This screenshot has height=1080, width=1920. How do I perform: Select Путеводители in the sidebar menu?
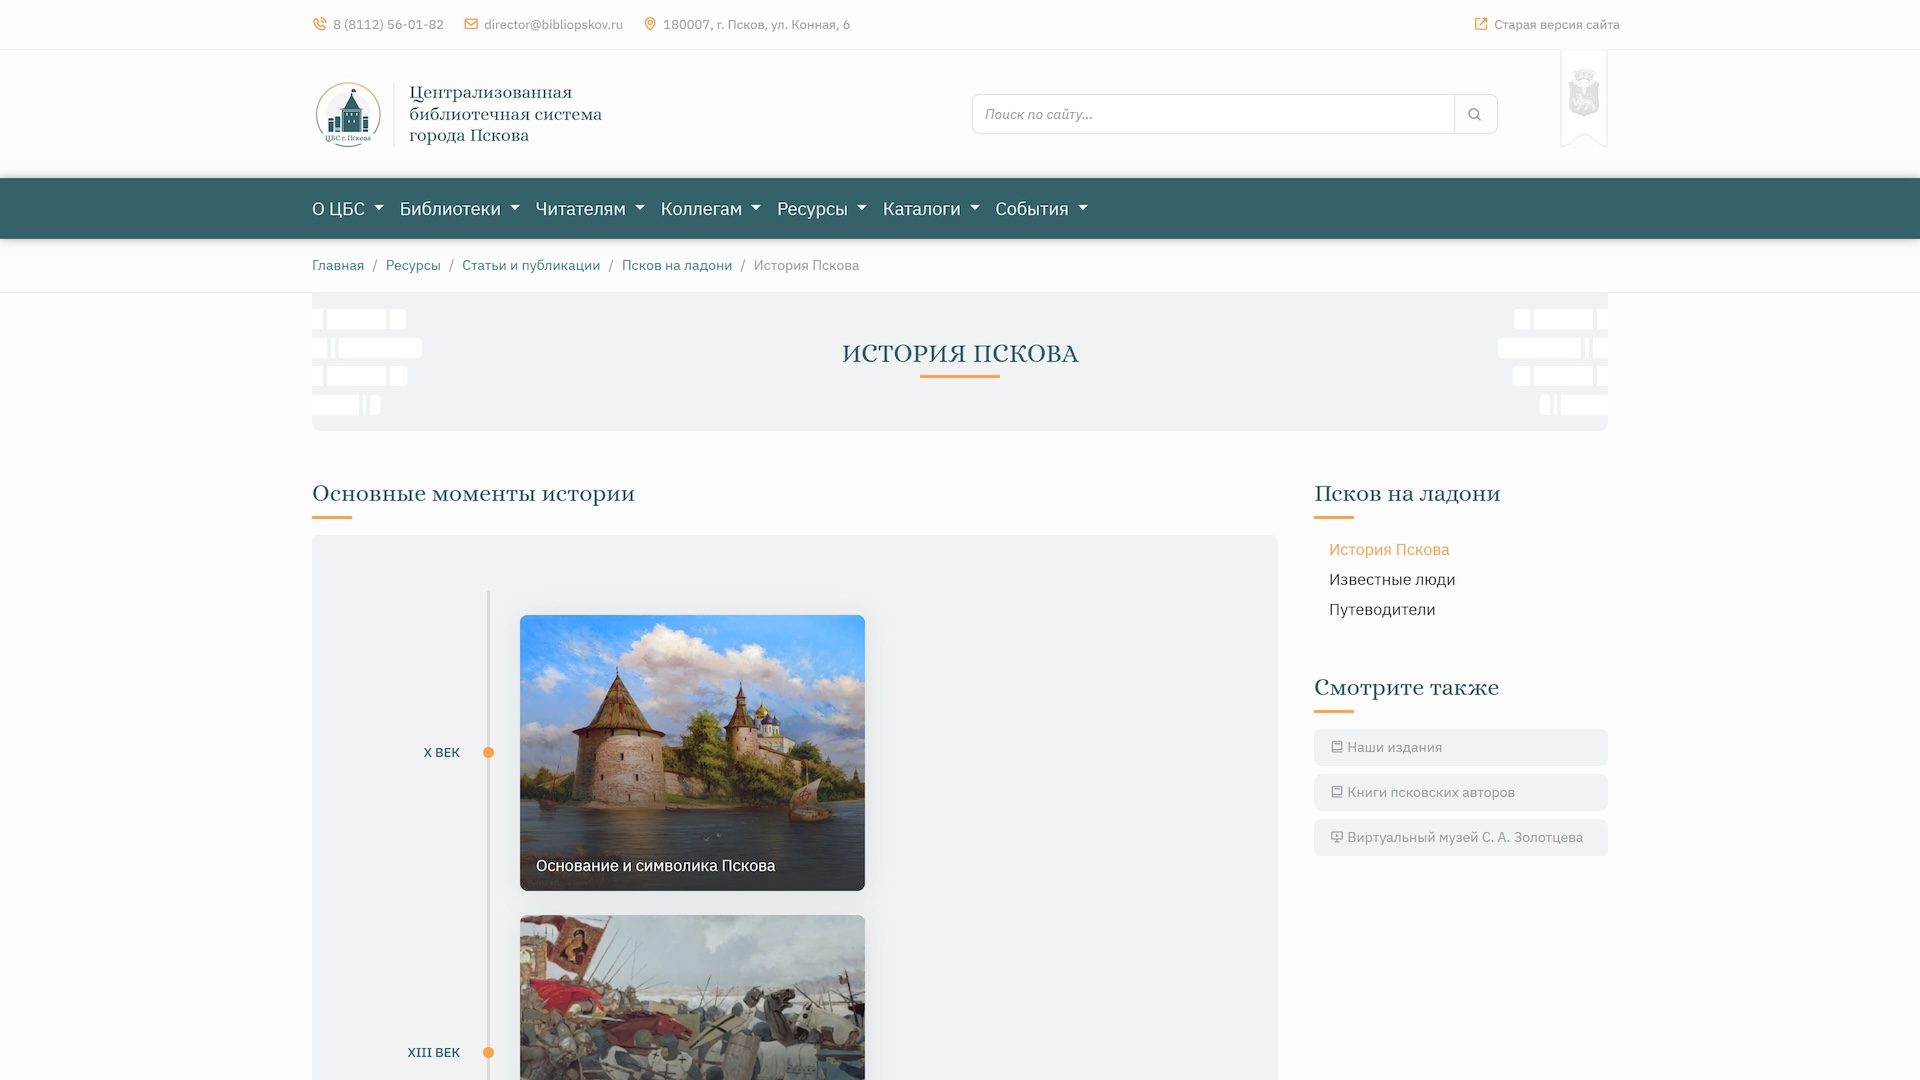(1382, 610)
